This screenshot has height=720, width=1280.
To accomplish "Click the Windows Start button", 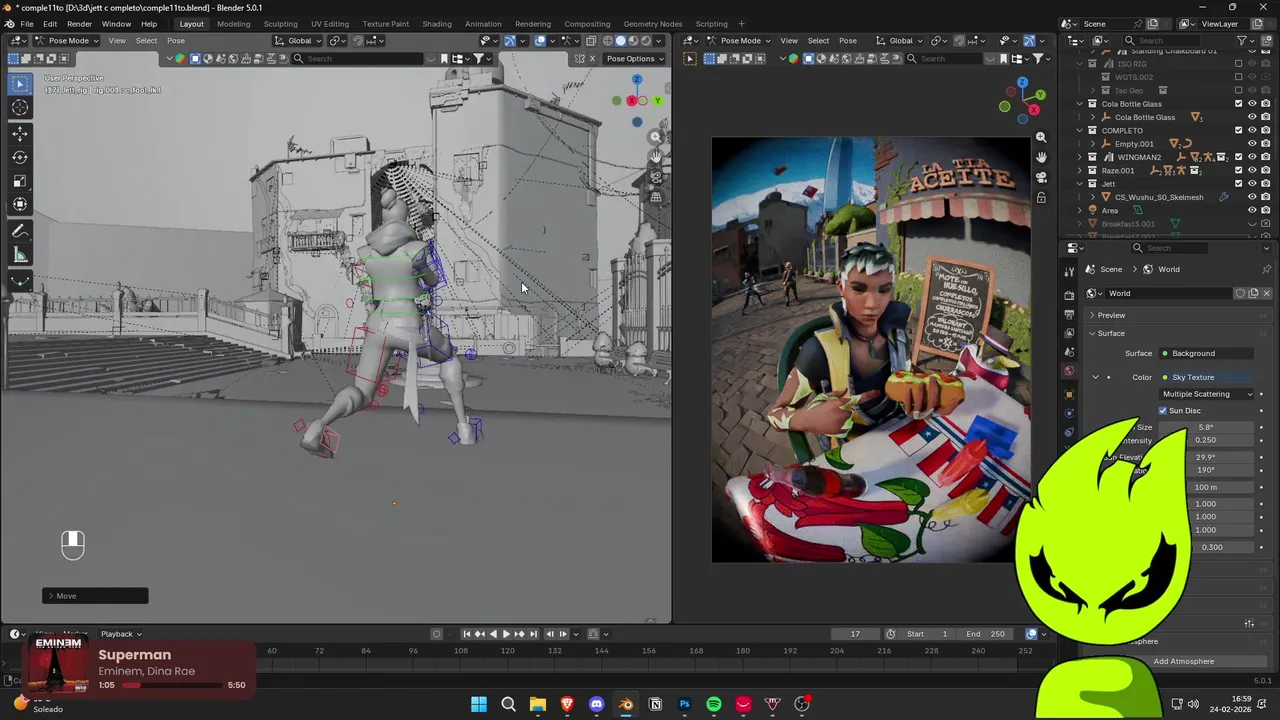I will pos(479,704).
